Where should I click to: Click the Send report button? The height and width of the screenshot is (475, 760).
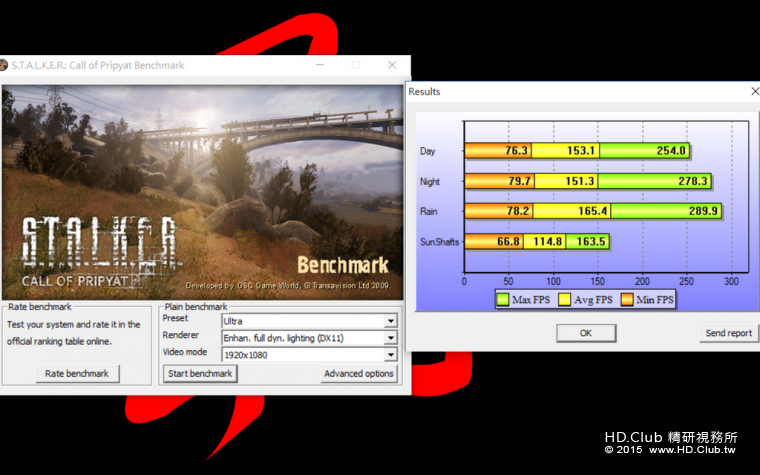click(729, 333)
